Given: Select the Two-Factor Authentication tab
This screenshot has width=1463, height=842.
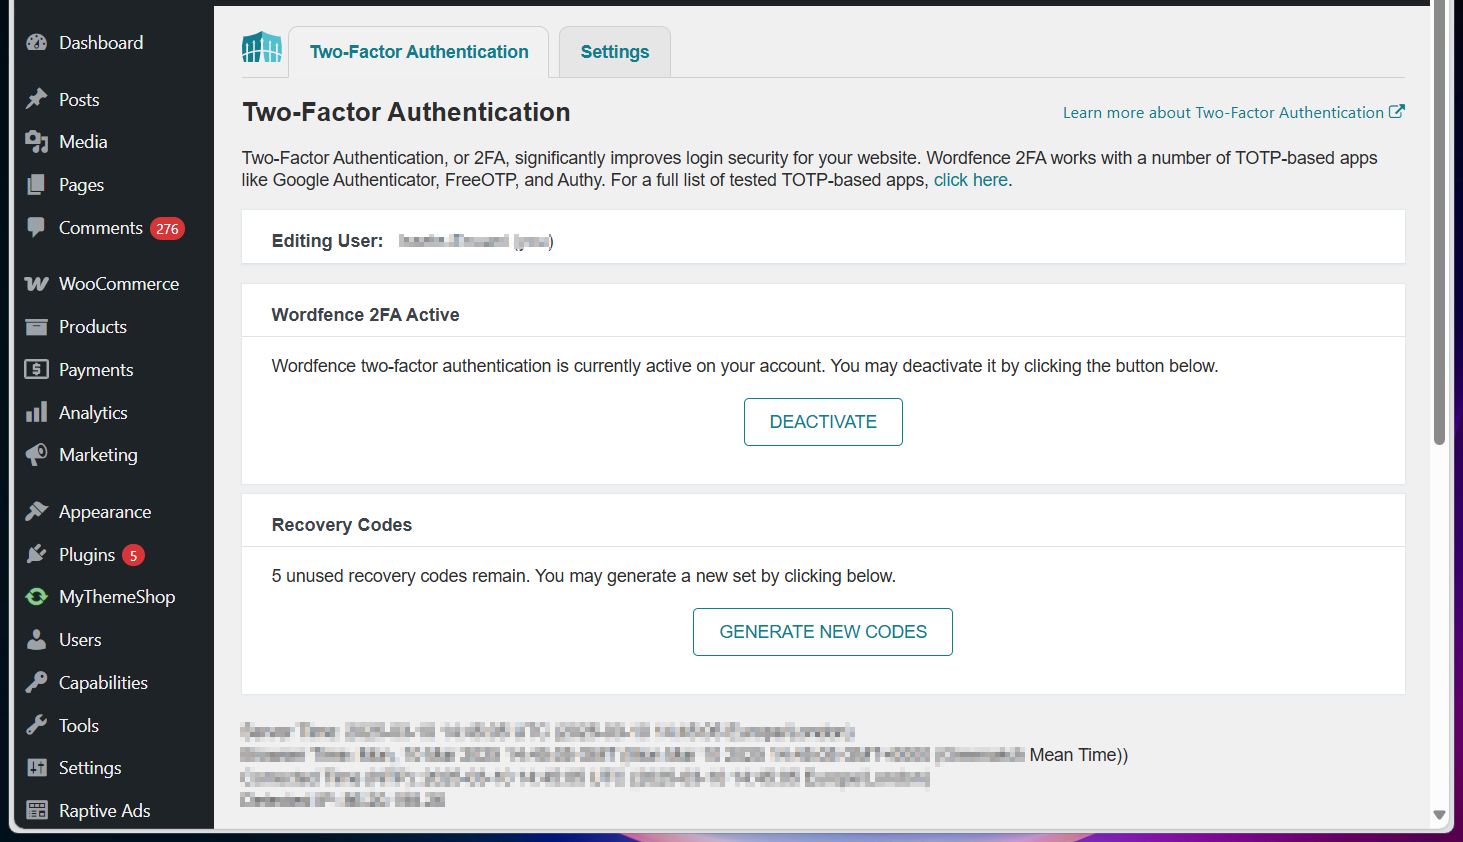Looking at the screenshot, I should point(419,51).
